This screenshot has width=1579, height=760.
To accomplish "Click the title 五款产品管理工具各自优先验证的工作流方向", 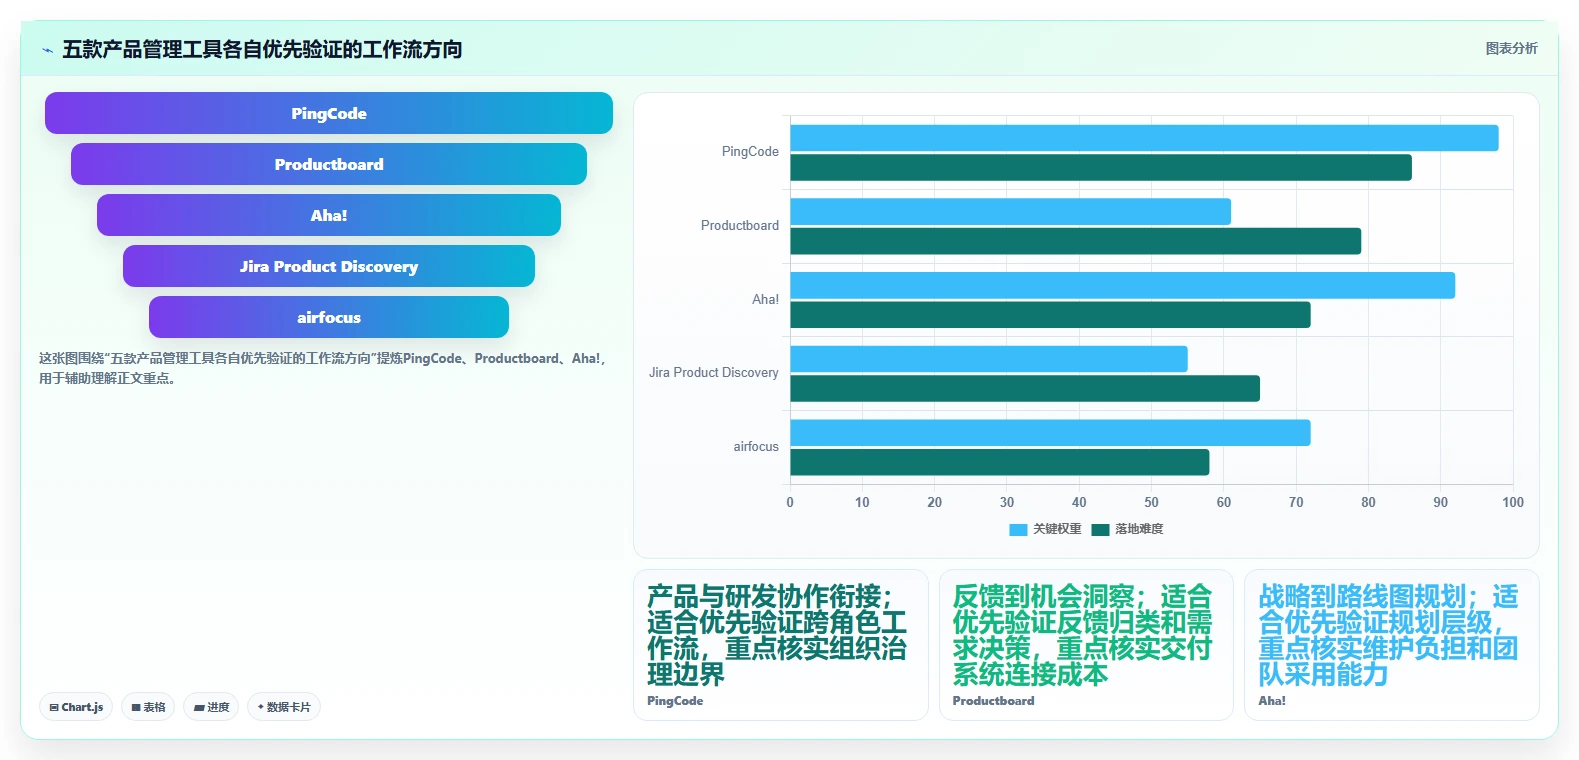I will click(x=262, y=49).
